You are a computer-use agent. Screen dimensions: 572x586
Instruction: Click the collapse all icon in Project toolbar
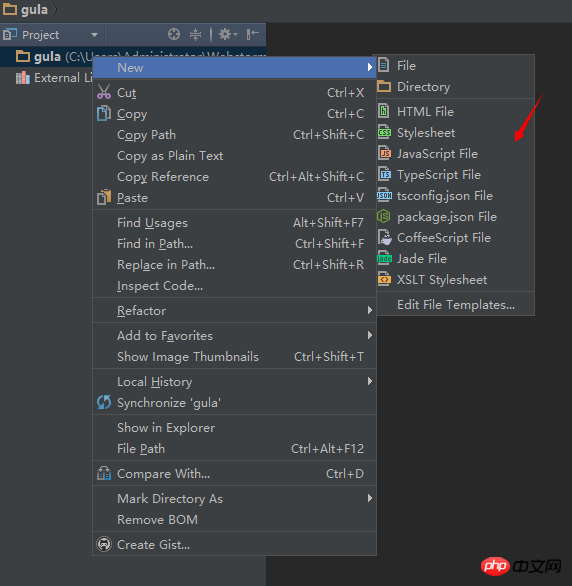pos(195,34)
